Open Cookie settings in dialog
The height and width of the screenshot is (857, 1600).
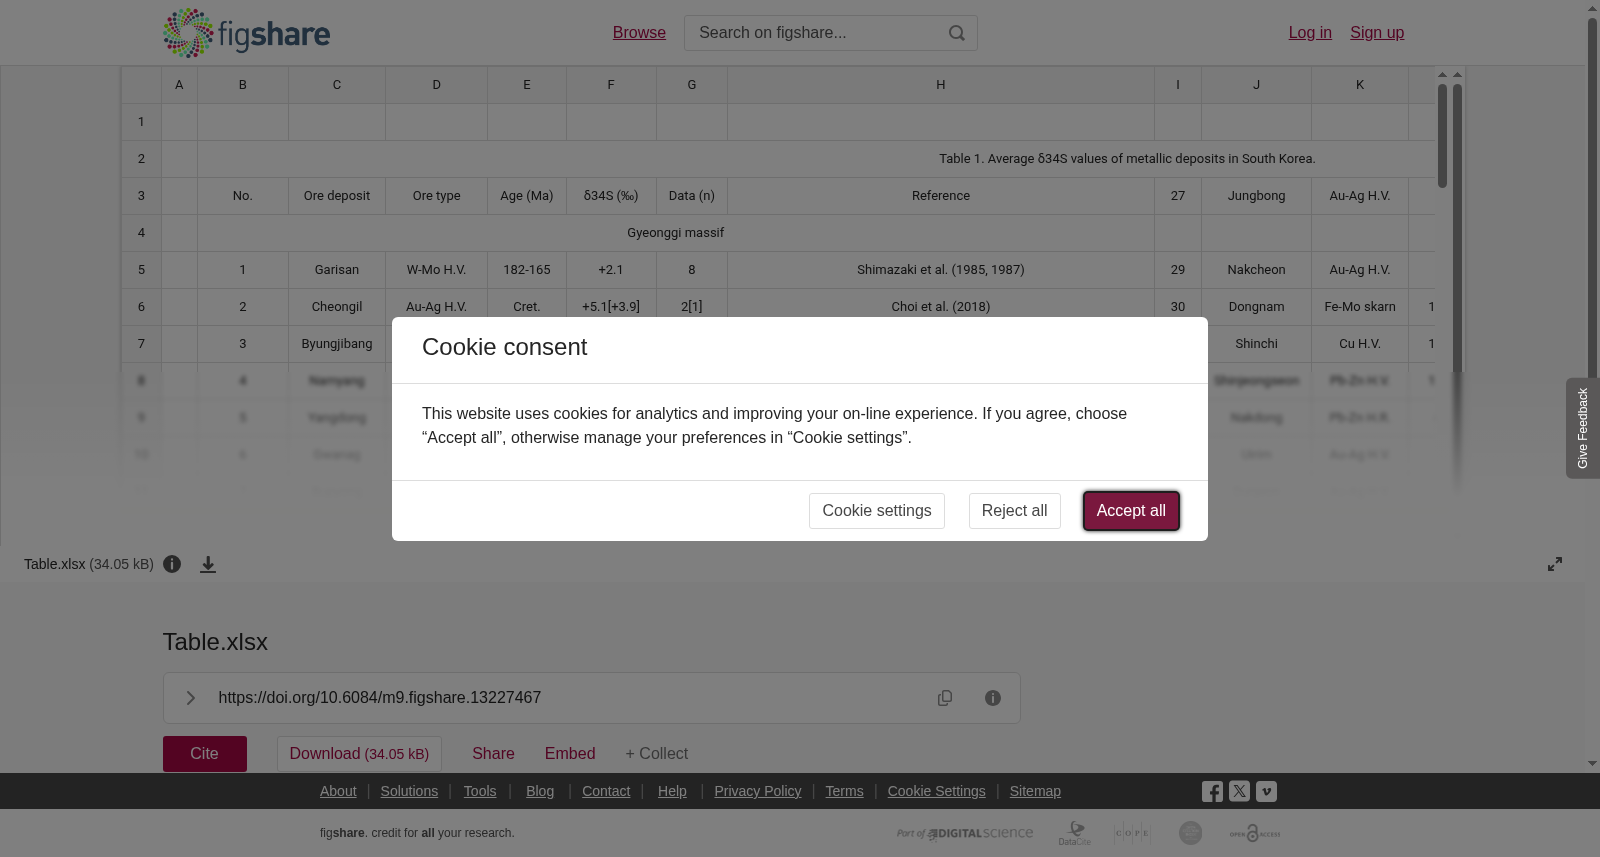click(877, 511)
